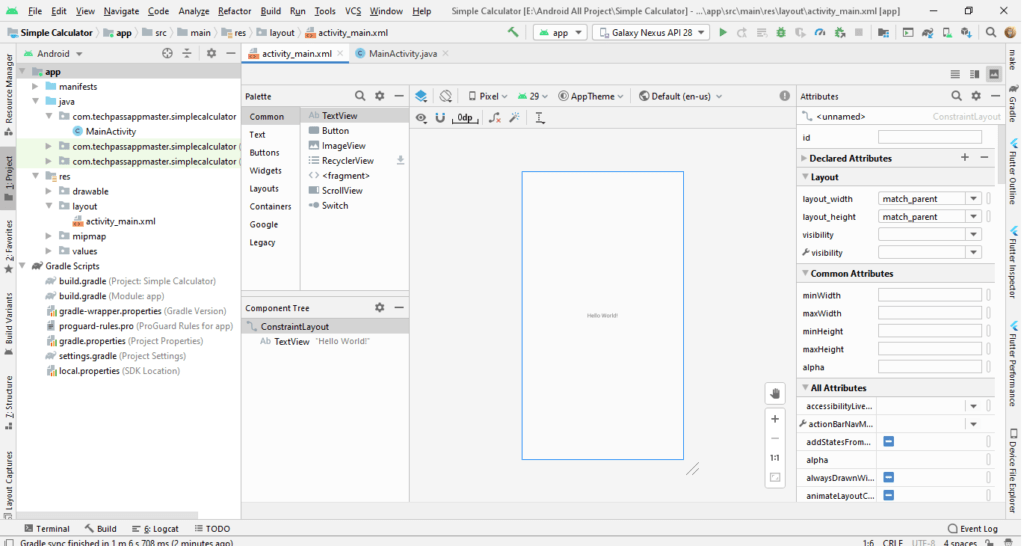Open Palette settings gear
This screenshot has height=546, width=1024.
tap(379, 96)
